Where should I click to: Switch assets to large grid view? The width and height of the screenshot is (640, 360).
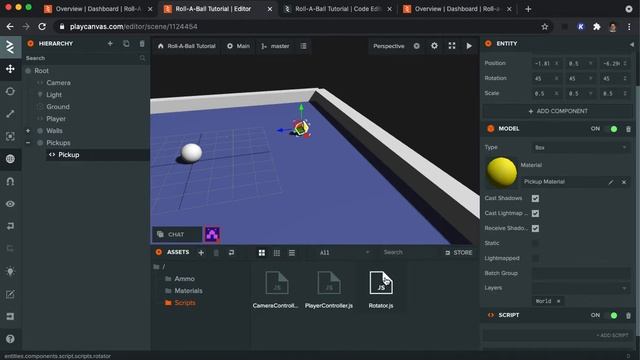point(262,253)
